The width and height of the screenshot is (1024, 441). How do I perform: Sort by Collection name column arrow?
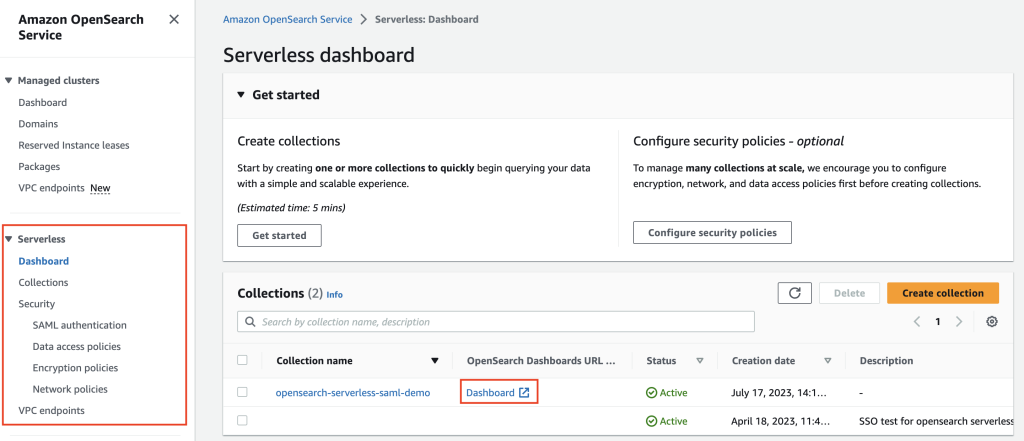[435, 361]
